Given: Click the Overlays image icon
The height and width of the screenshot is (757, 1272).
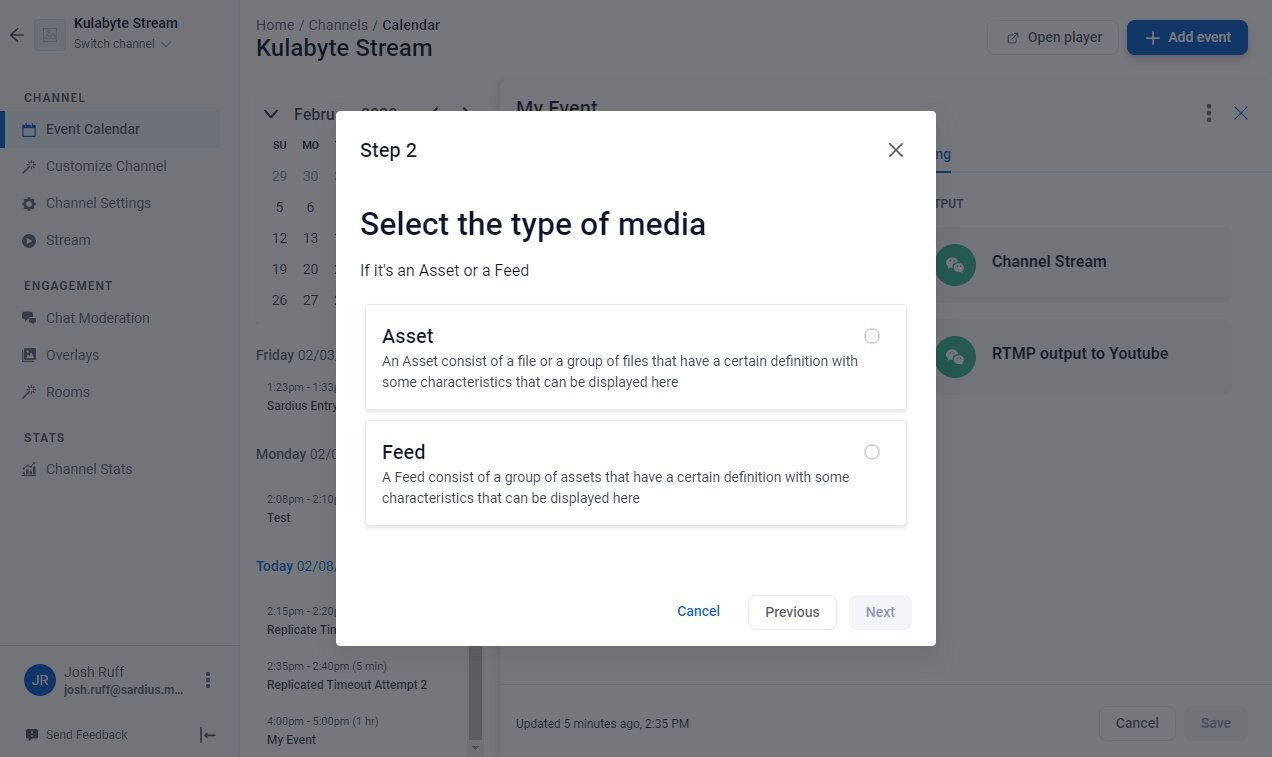Looking at the screenshot, I should pyautogui.click(x=29, y=355).
